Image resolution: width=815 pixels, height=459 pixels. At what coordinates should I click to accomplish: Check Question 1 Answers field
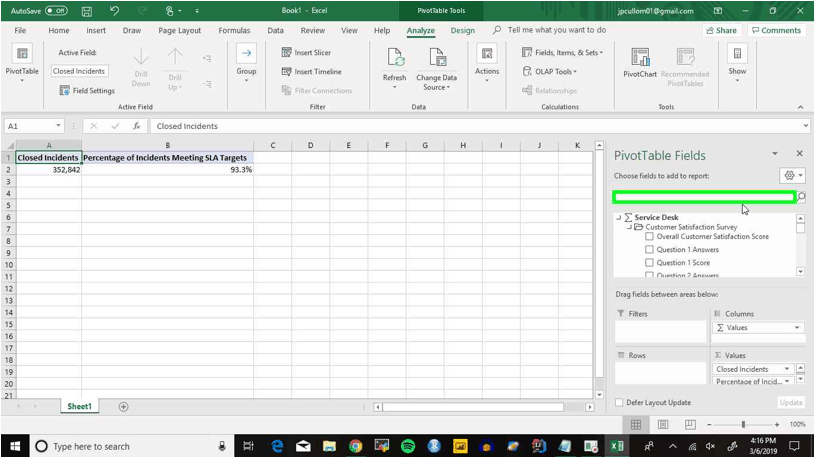click(x=649, y=250)
